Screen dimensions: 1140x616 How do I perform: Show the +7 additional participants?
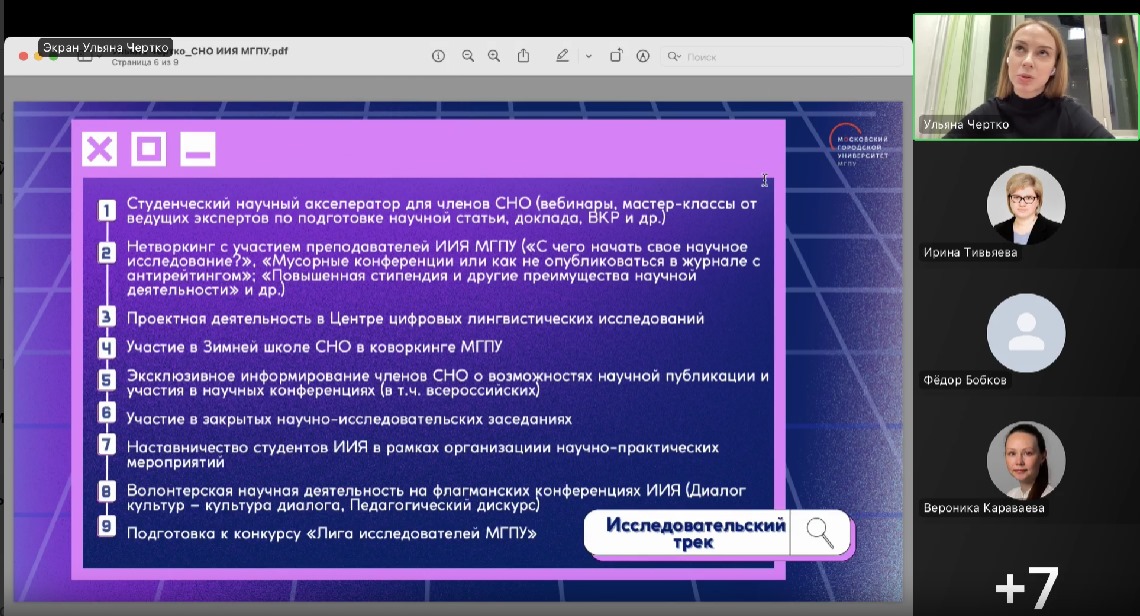(1026, 587)
